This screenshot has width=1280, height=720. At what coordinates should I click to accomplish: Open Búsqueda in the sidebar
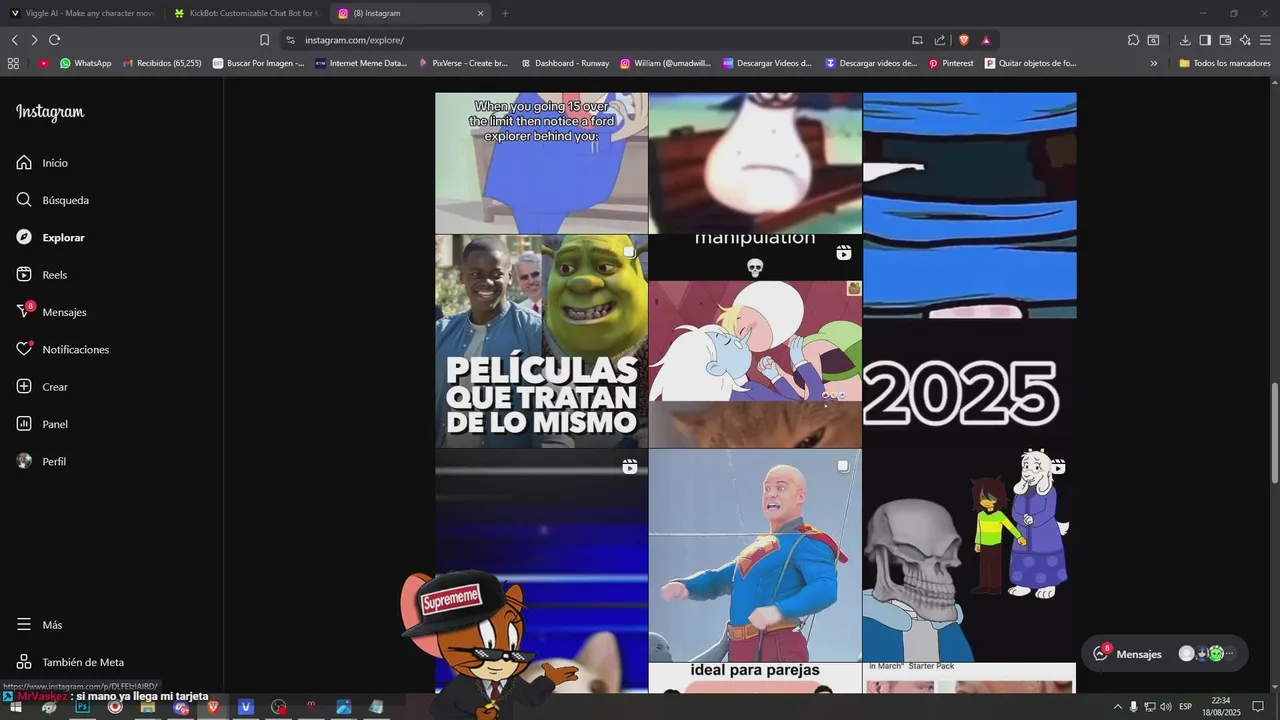(52, 200)
